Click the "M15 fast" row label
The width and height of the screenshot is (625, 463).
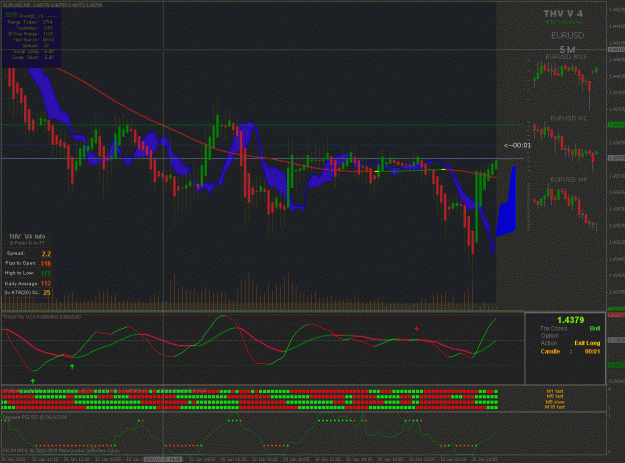click(x=555, y=407)
